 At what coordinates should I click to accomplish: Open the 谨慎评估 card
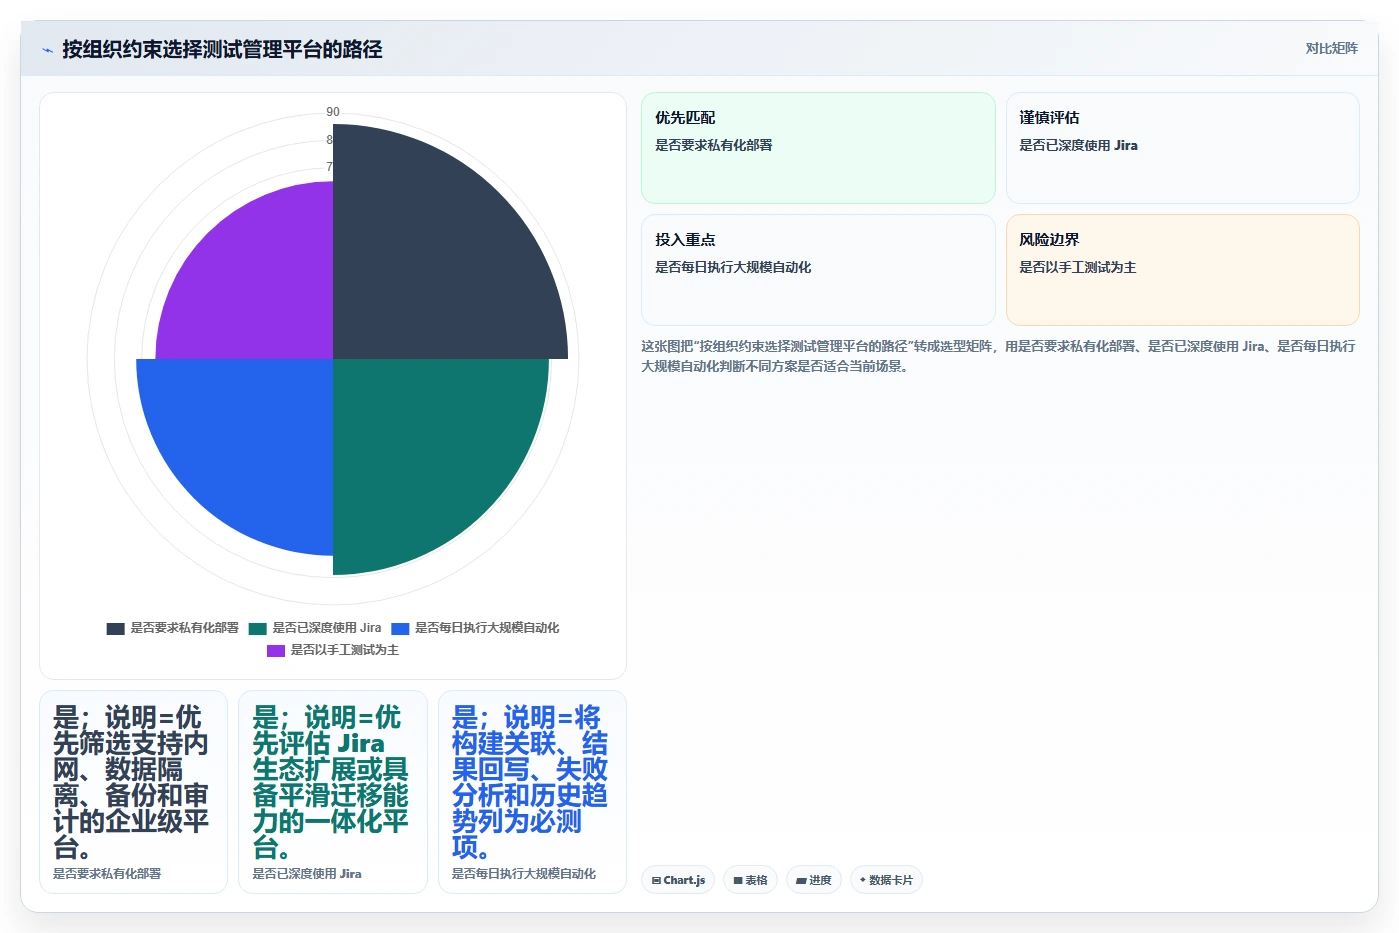(1182, 148)
